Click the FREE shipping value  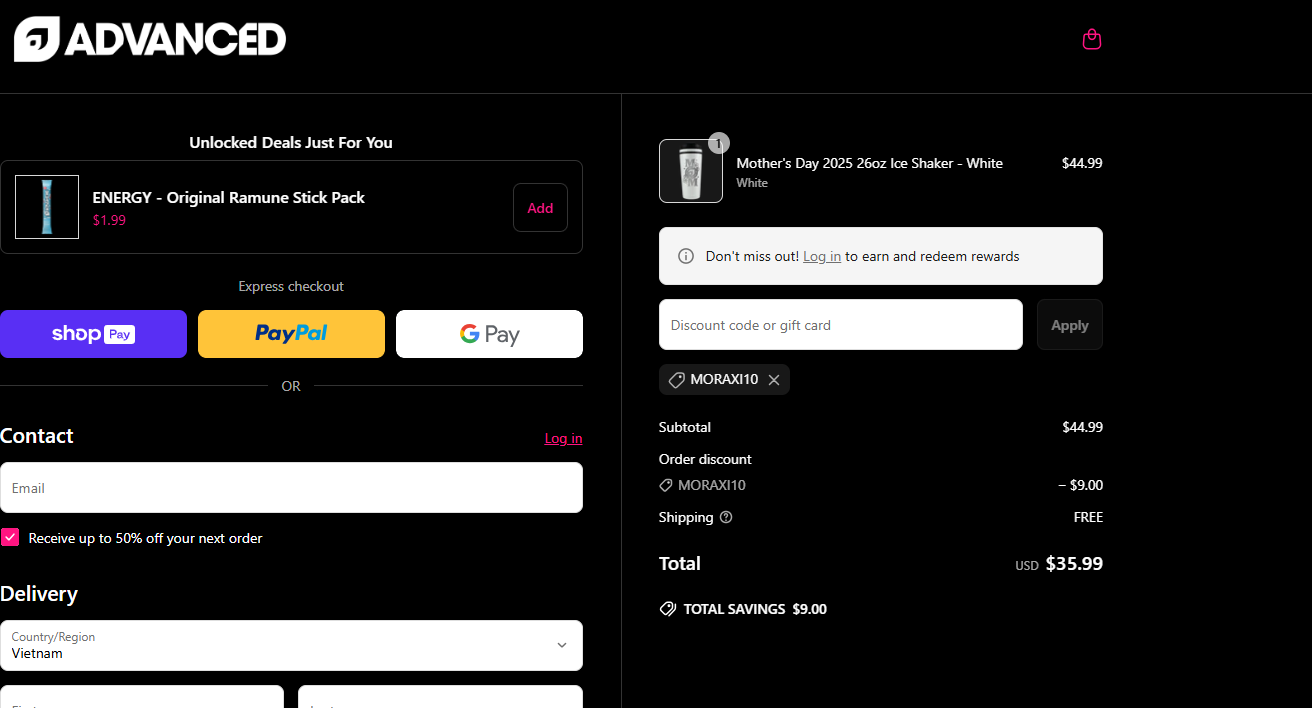coord(1088,517)
